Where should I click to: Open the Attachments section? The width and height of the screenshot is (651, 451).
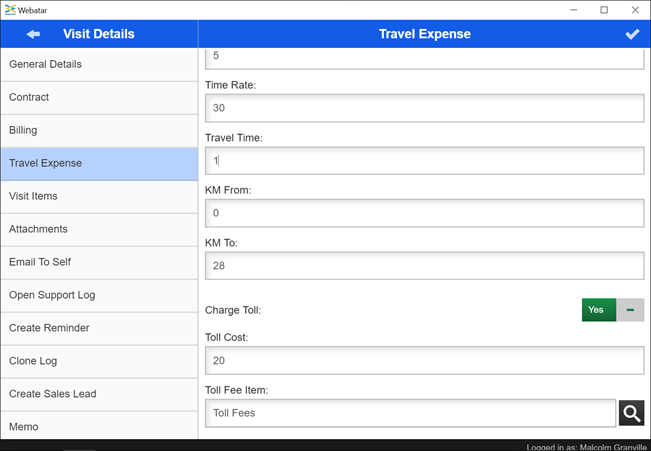98,229
